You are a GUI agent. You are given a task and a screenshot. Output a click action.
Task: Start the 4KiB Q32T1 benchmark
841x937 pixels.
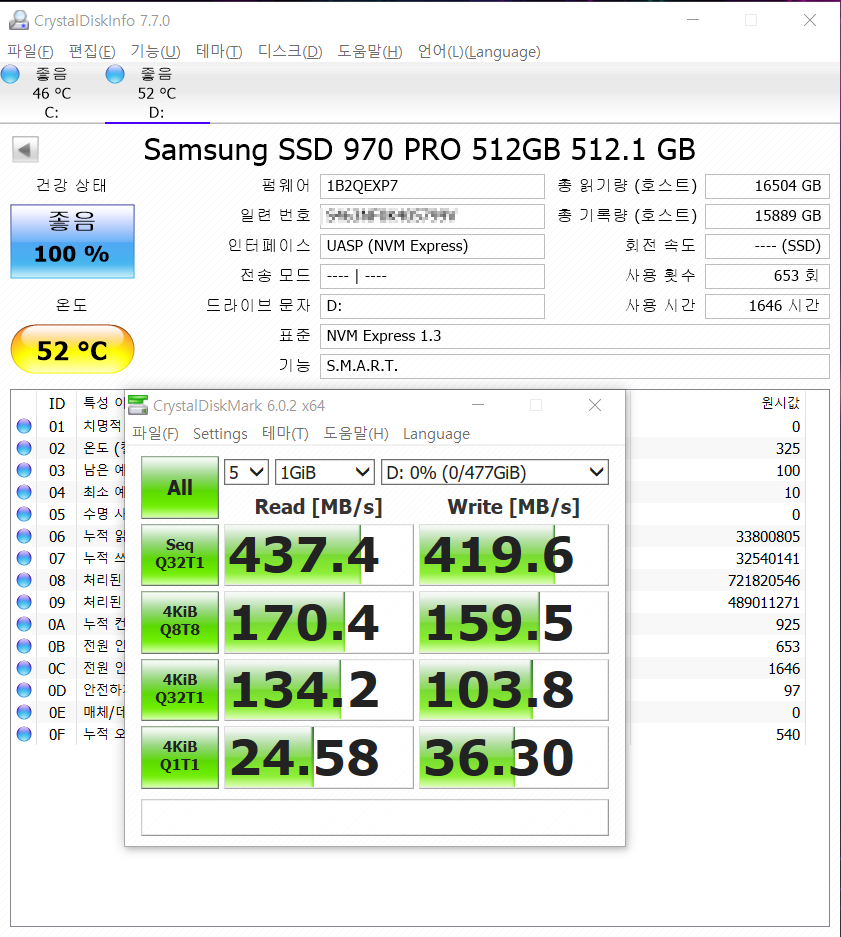point(180,690)
